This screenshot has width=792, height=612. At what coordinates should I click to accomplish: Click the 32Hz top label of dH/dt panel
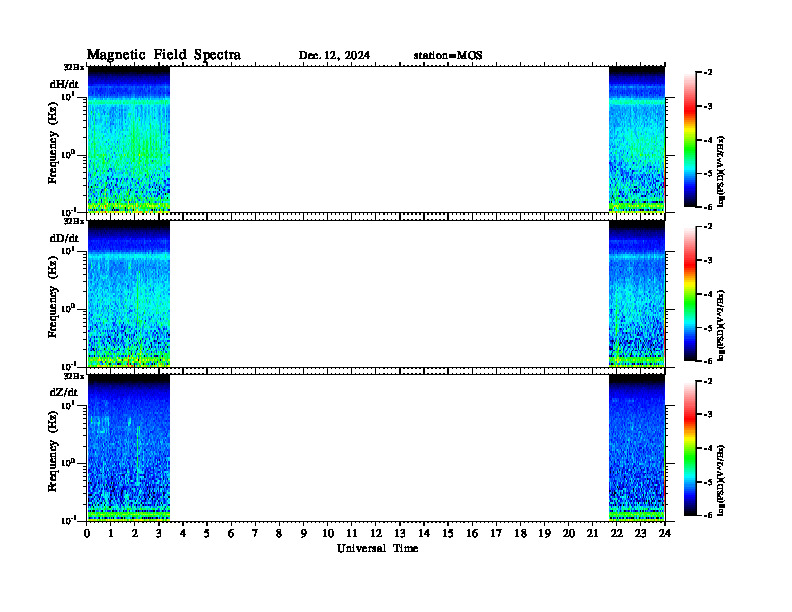coord(74,67)
